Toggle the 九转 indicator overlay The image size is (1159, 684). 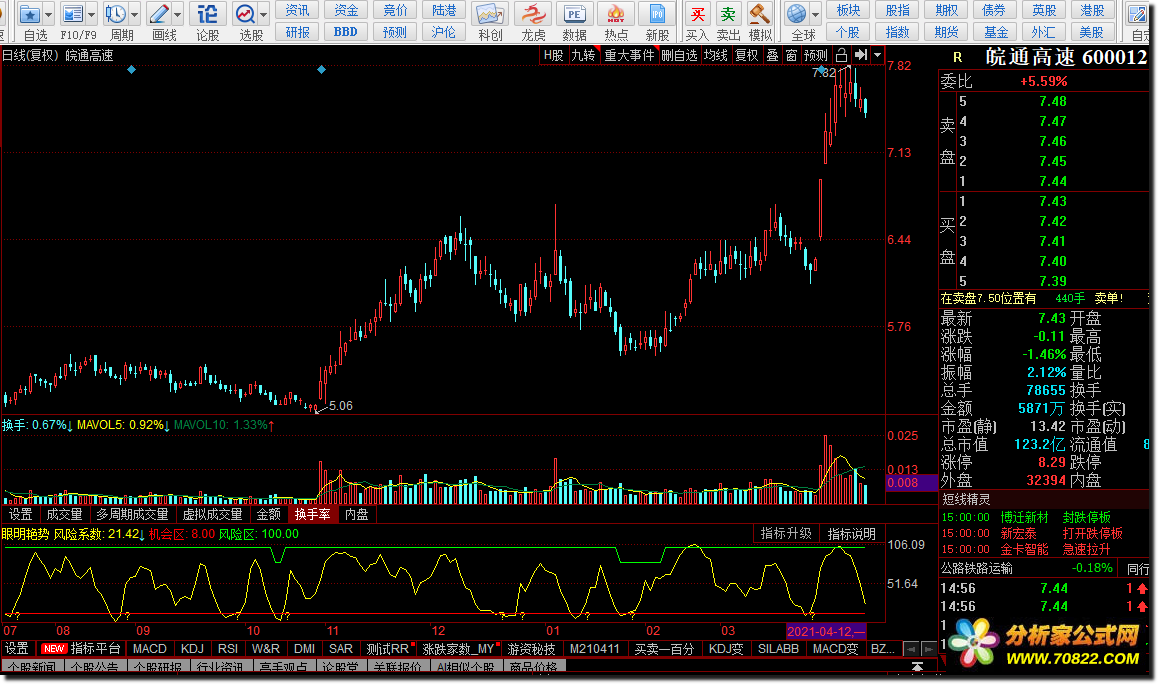pos(583,55)
